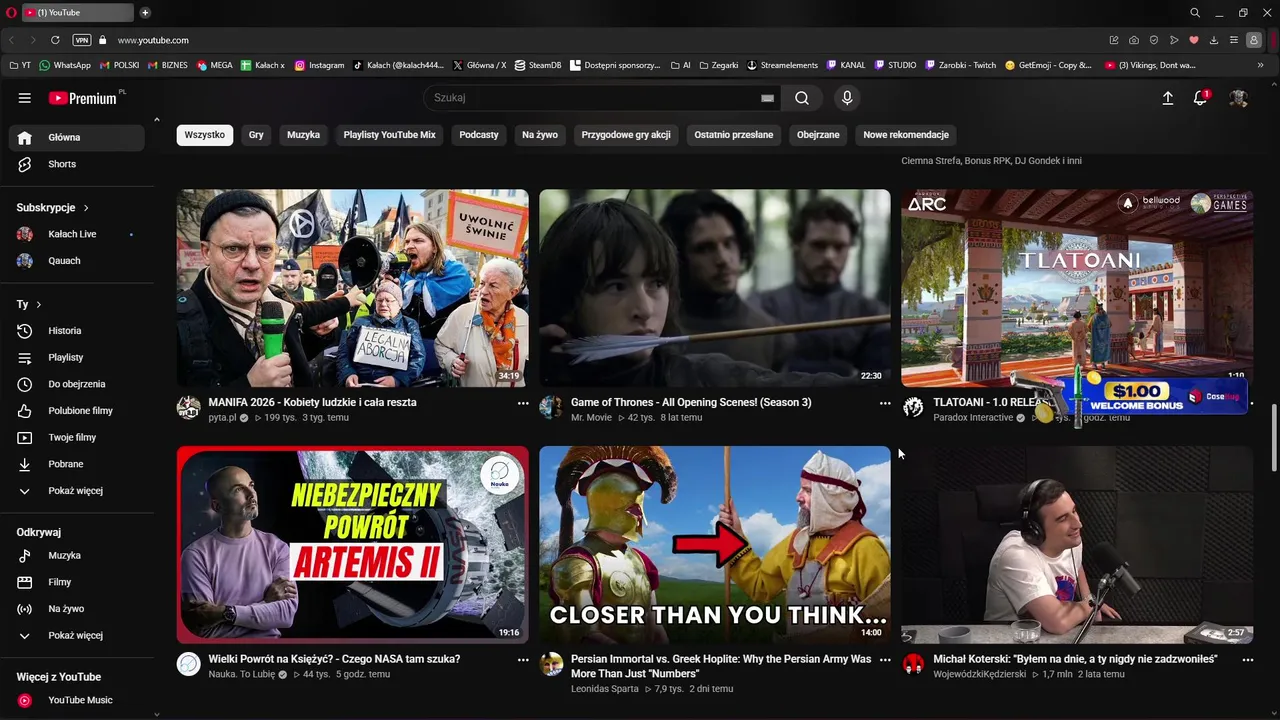Select Nowe rekomendacje chip
The image size is (1280, 720).
[906, 135]
